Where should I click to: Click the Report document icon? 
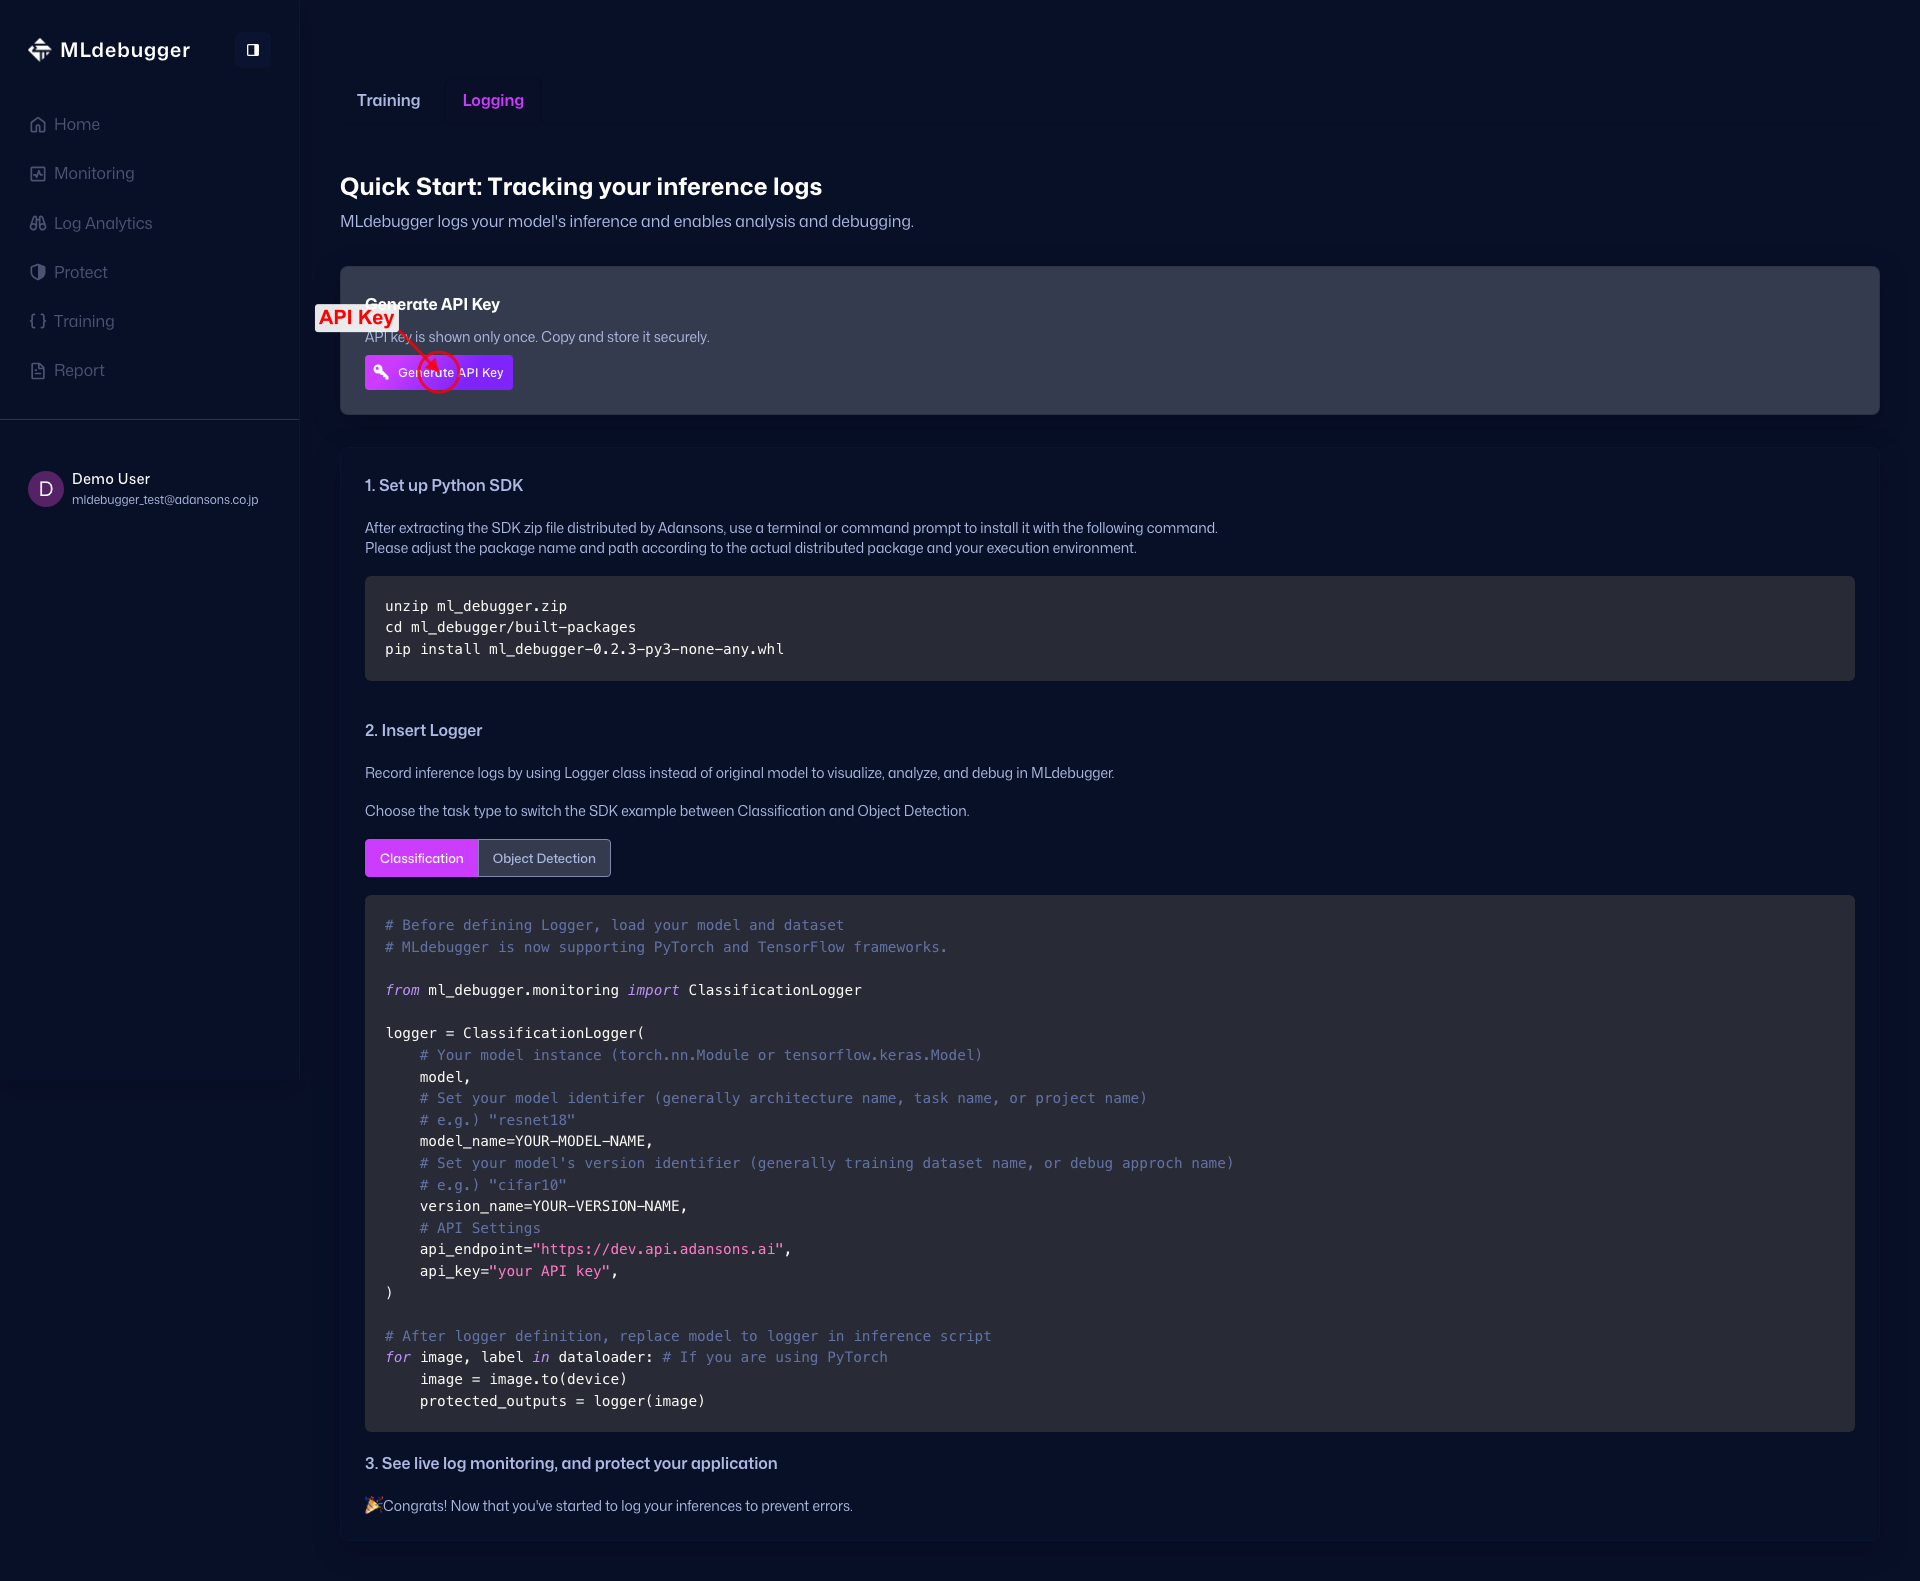[x=38, y=371]
